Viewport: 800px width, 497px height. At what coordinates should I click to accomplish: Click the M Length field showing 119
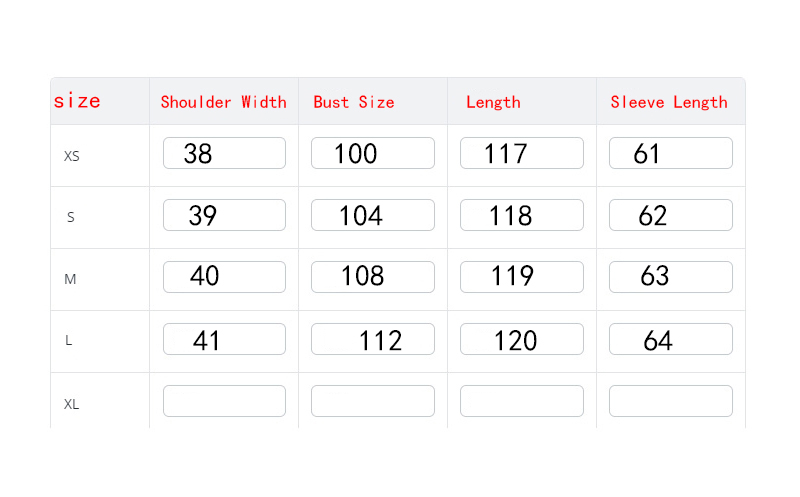coord(522,277)
